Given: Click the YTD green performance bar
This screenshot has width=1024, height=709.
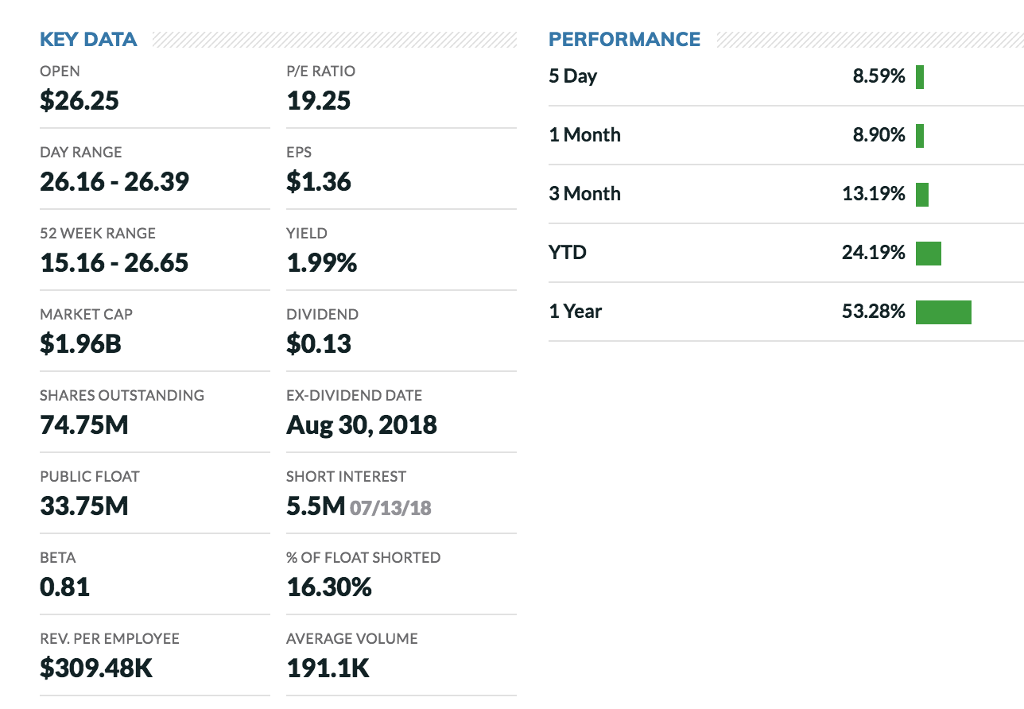Looking at the screenshot, I should pos(928,254).
